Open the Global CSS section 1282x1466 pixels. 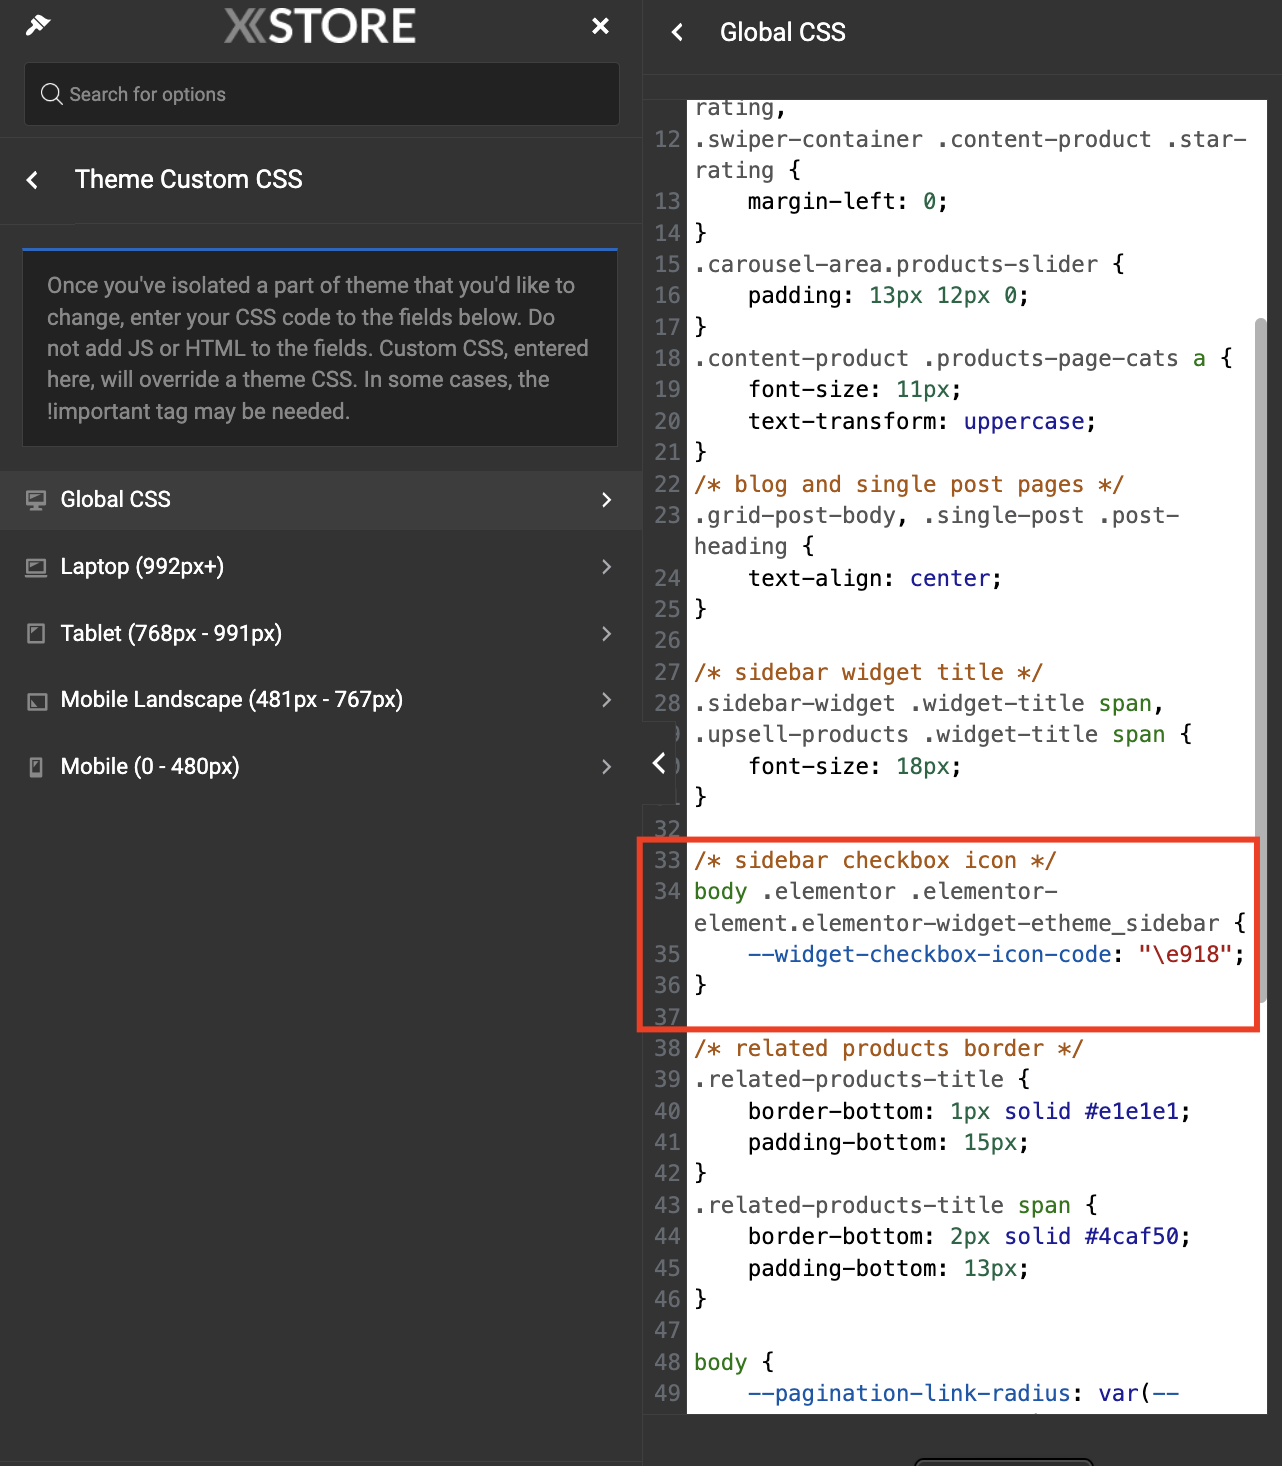(x=320, y=500)
